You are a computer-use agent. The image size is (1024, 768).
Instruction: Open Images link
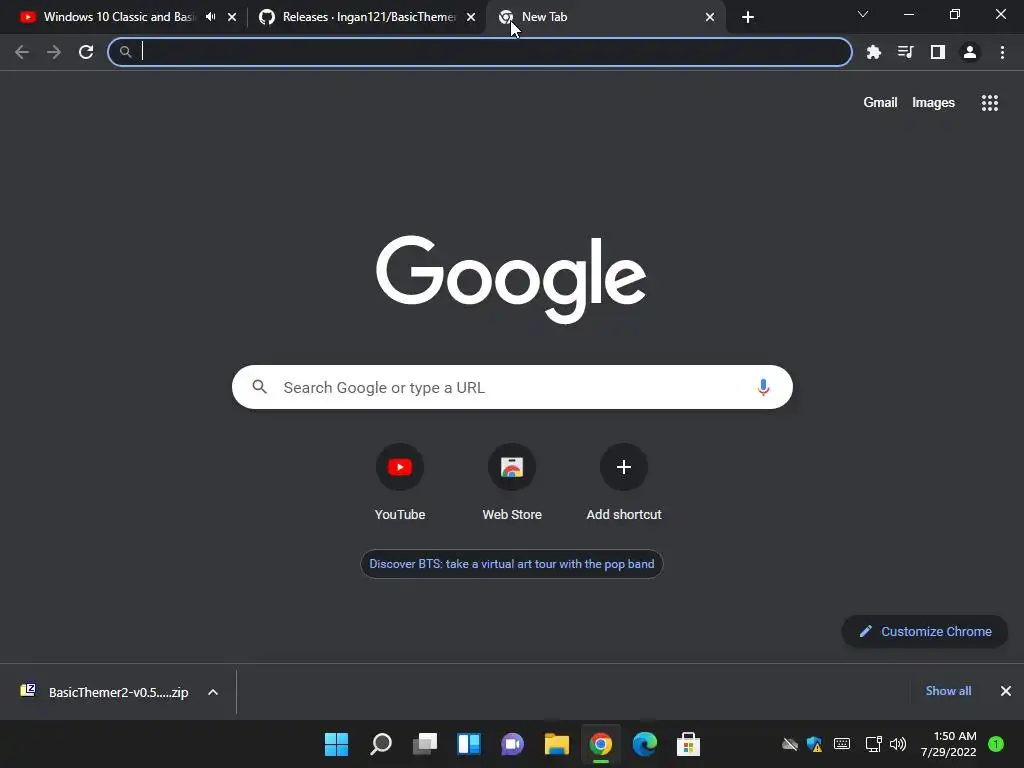pyautogui.click(x=933, y=103)
